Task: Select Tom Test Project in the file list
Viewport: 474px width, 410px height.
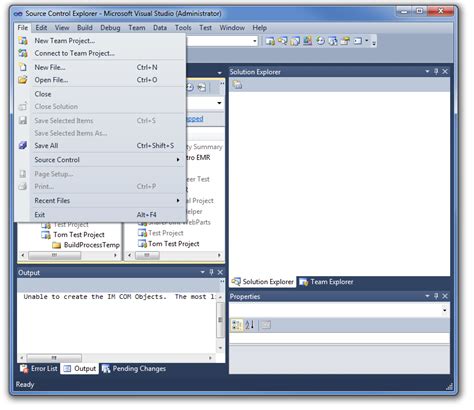Action: click(174, 244)
